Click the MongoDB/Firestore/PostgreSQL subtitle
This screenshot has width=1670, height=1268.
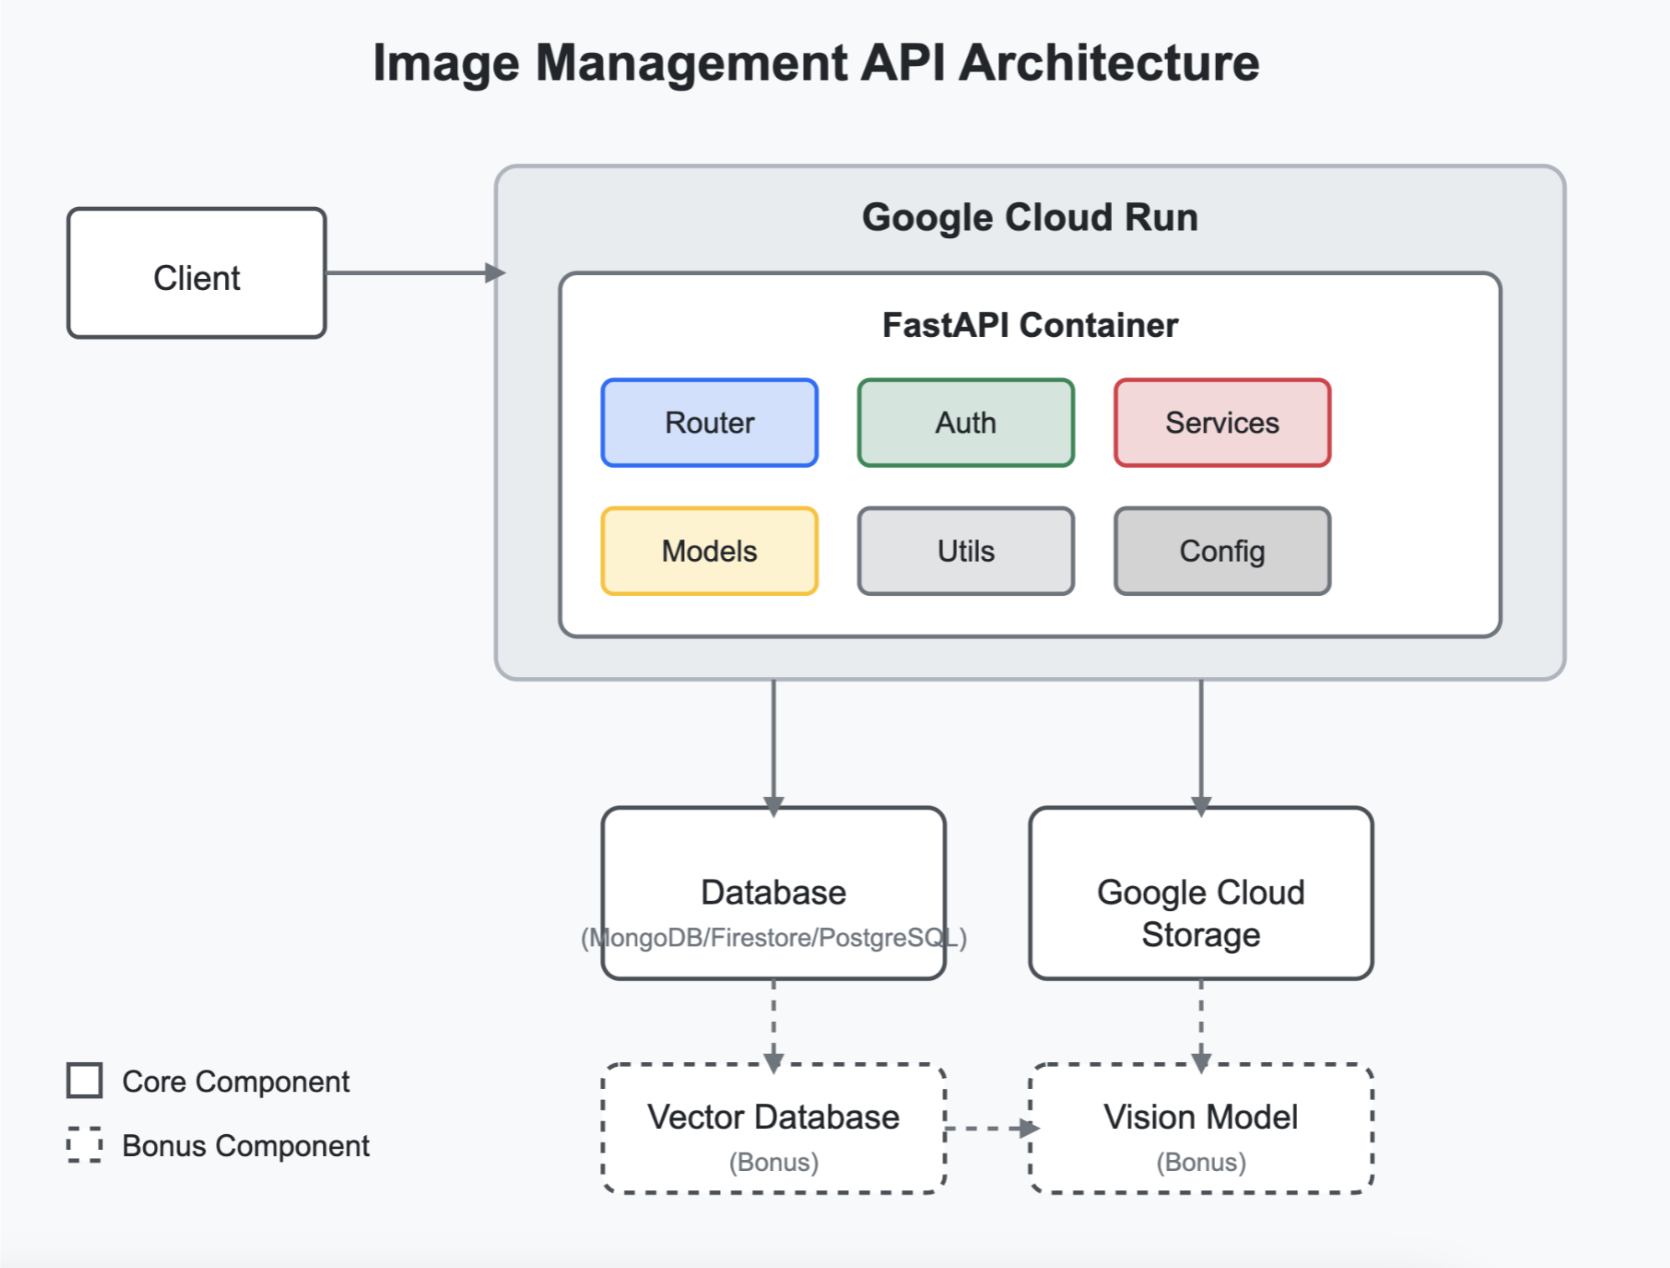click(x=773, y=938)
